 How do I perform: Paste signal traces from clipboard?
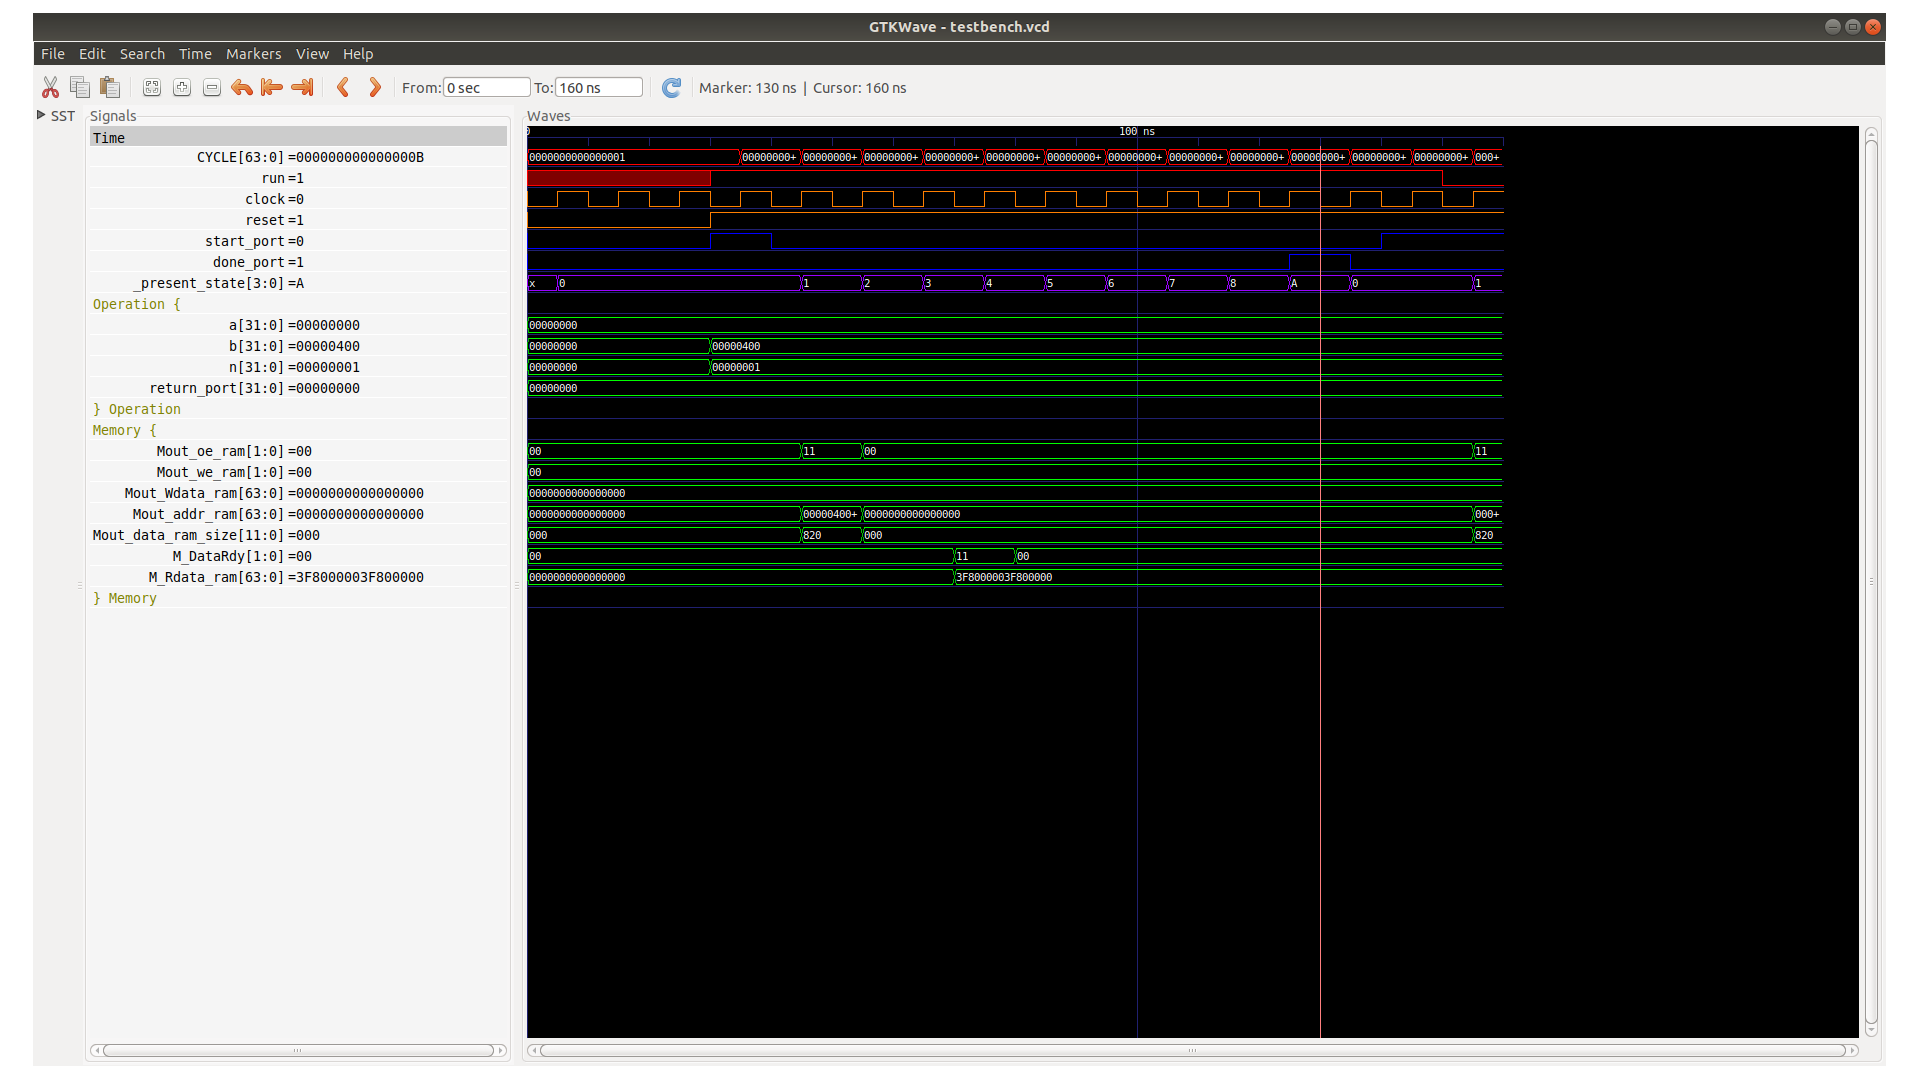point(110,87)
